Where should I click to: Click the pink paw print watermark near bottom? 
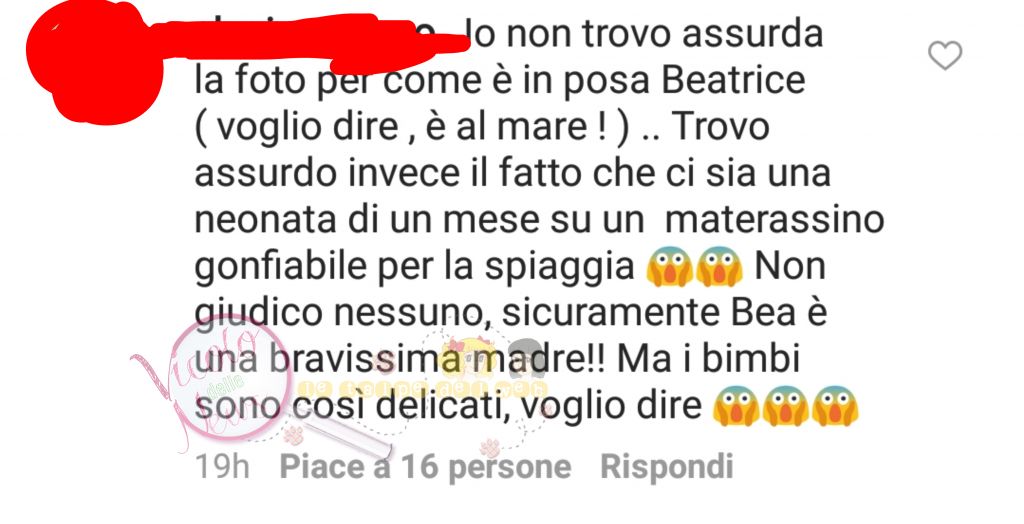pyautogui.click(x=490, y=448)
